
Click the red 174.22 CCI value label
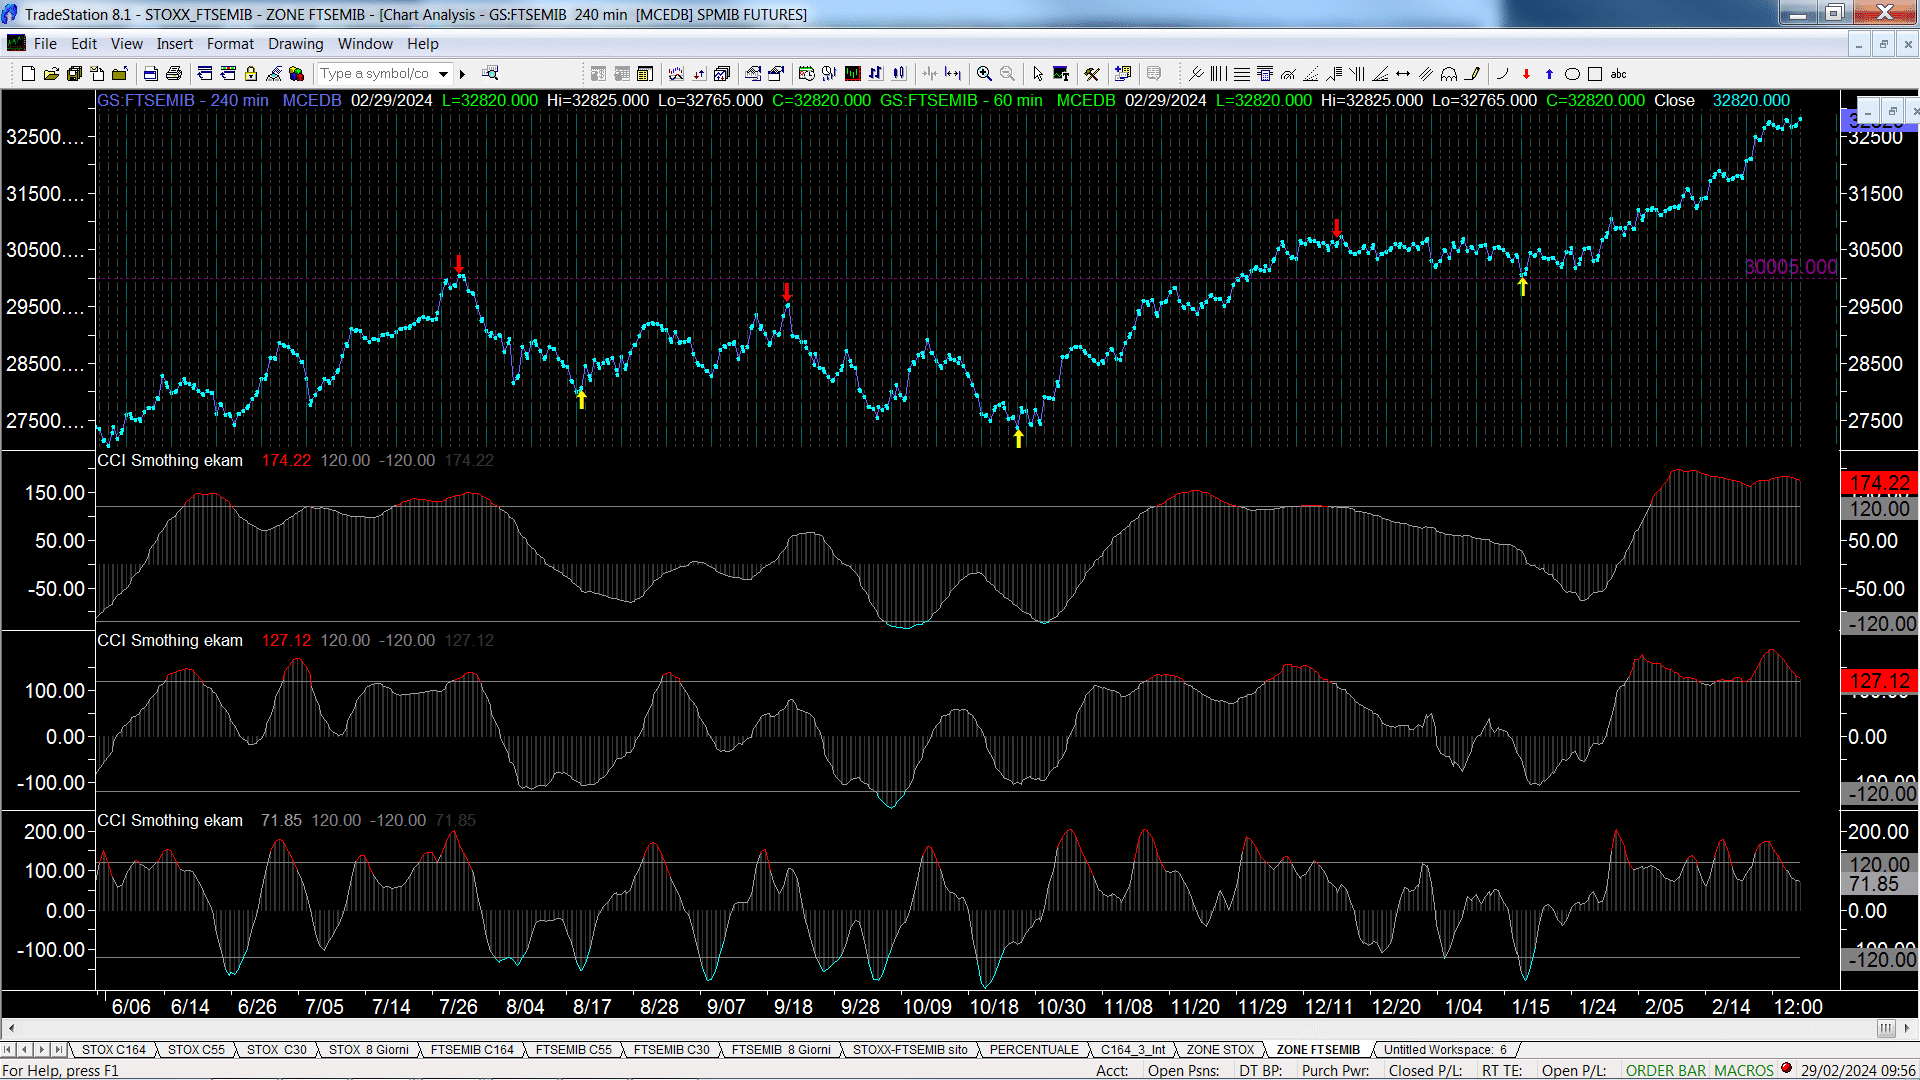pyautogui.click(x=286, y=460)
